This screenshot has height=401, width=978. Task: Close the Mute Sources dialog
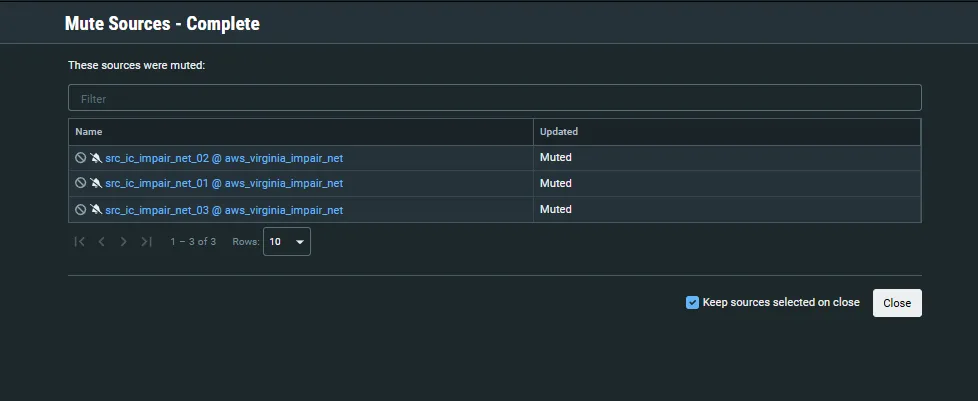[x=897, y=303]
